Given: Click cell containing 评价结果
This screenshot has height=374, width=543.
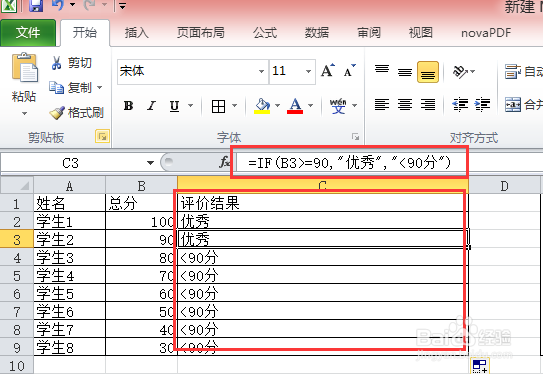Looking at the screenshot, I should (x=322, y=203).
